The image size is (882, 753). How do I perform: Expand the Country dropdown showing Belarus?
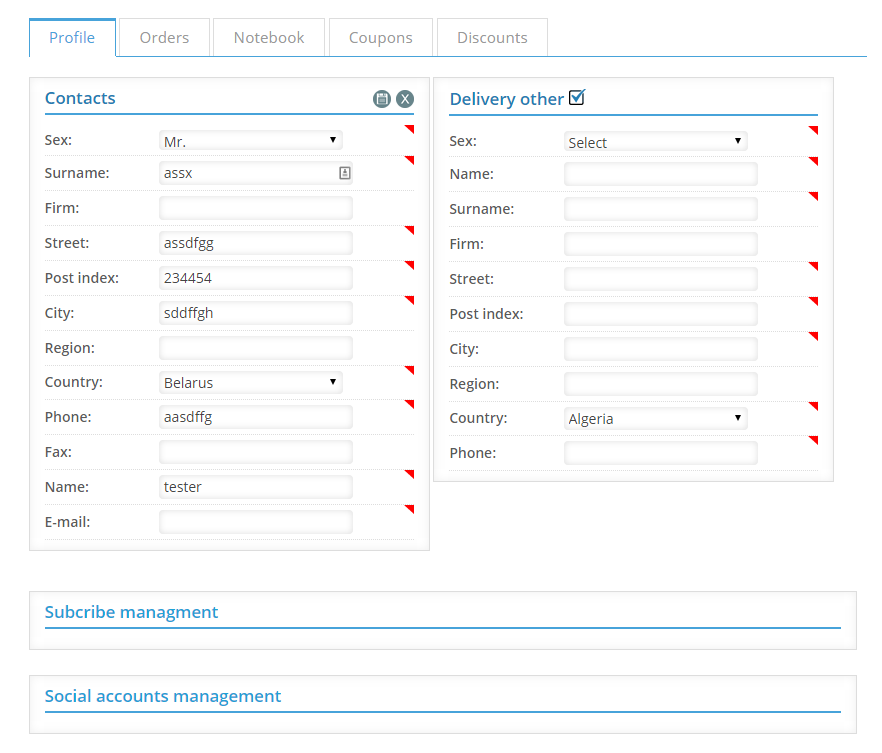tap(251, 382)
